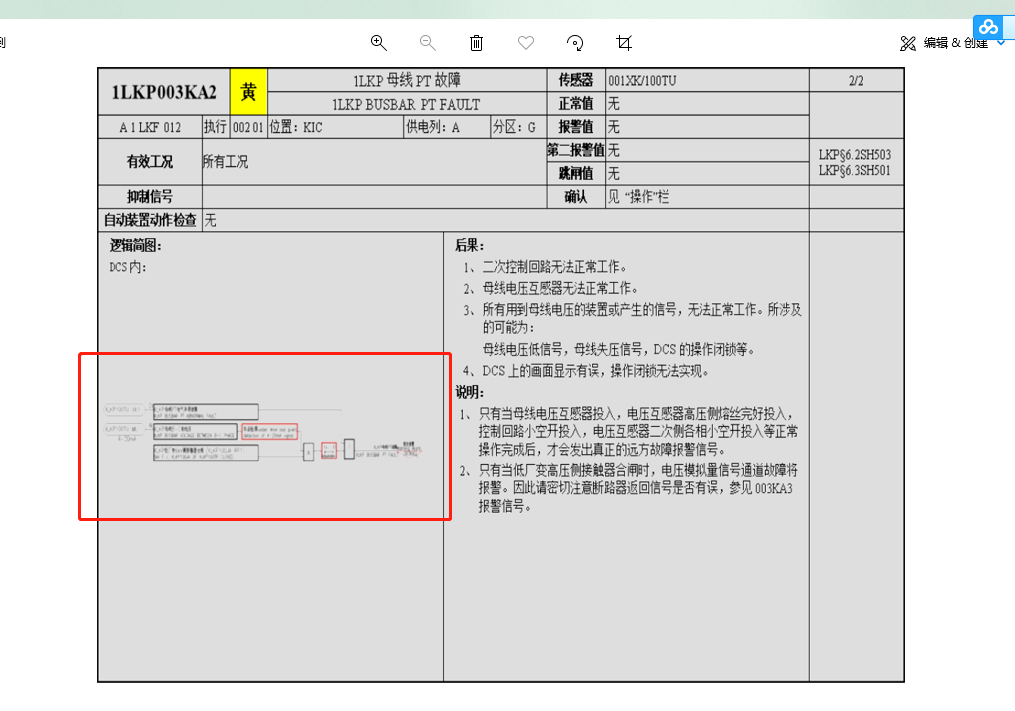Toggle the heart favorite icon
This screenshot has width=1015, height=711.
point(526,42)
